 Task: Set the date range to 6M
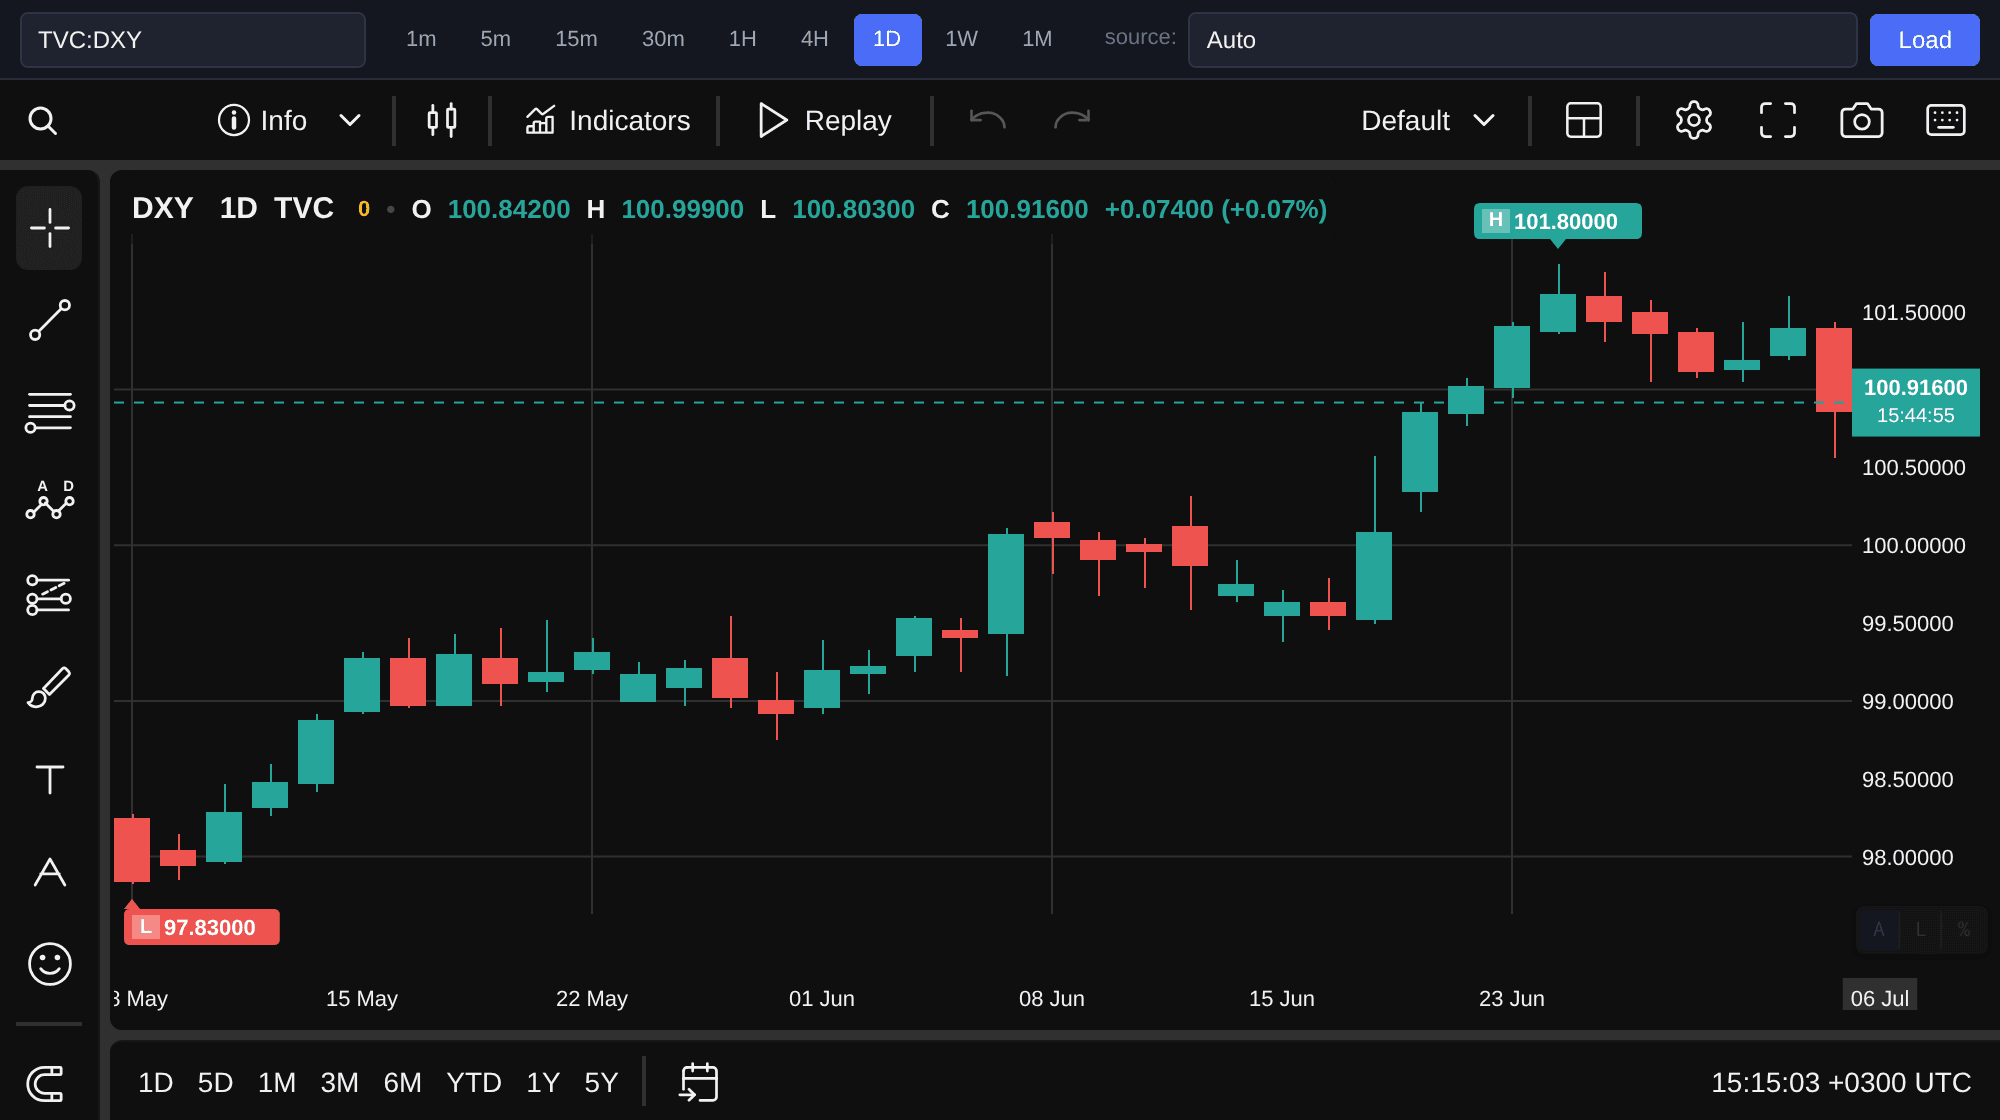[x=402, y=1083]
